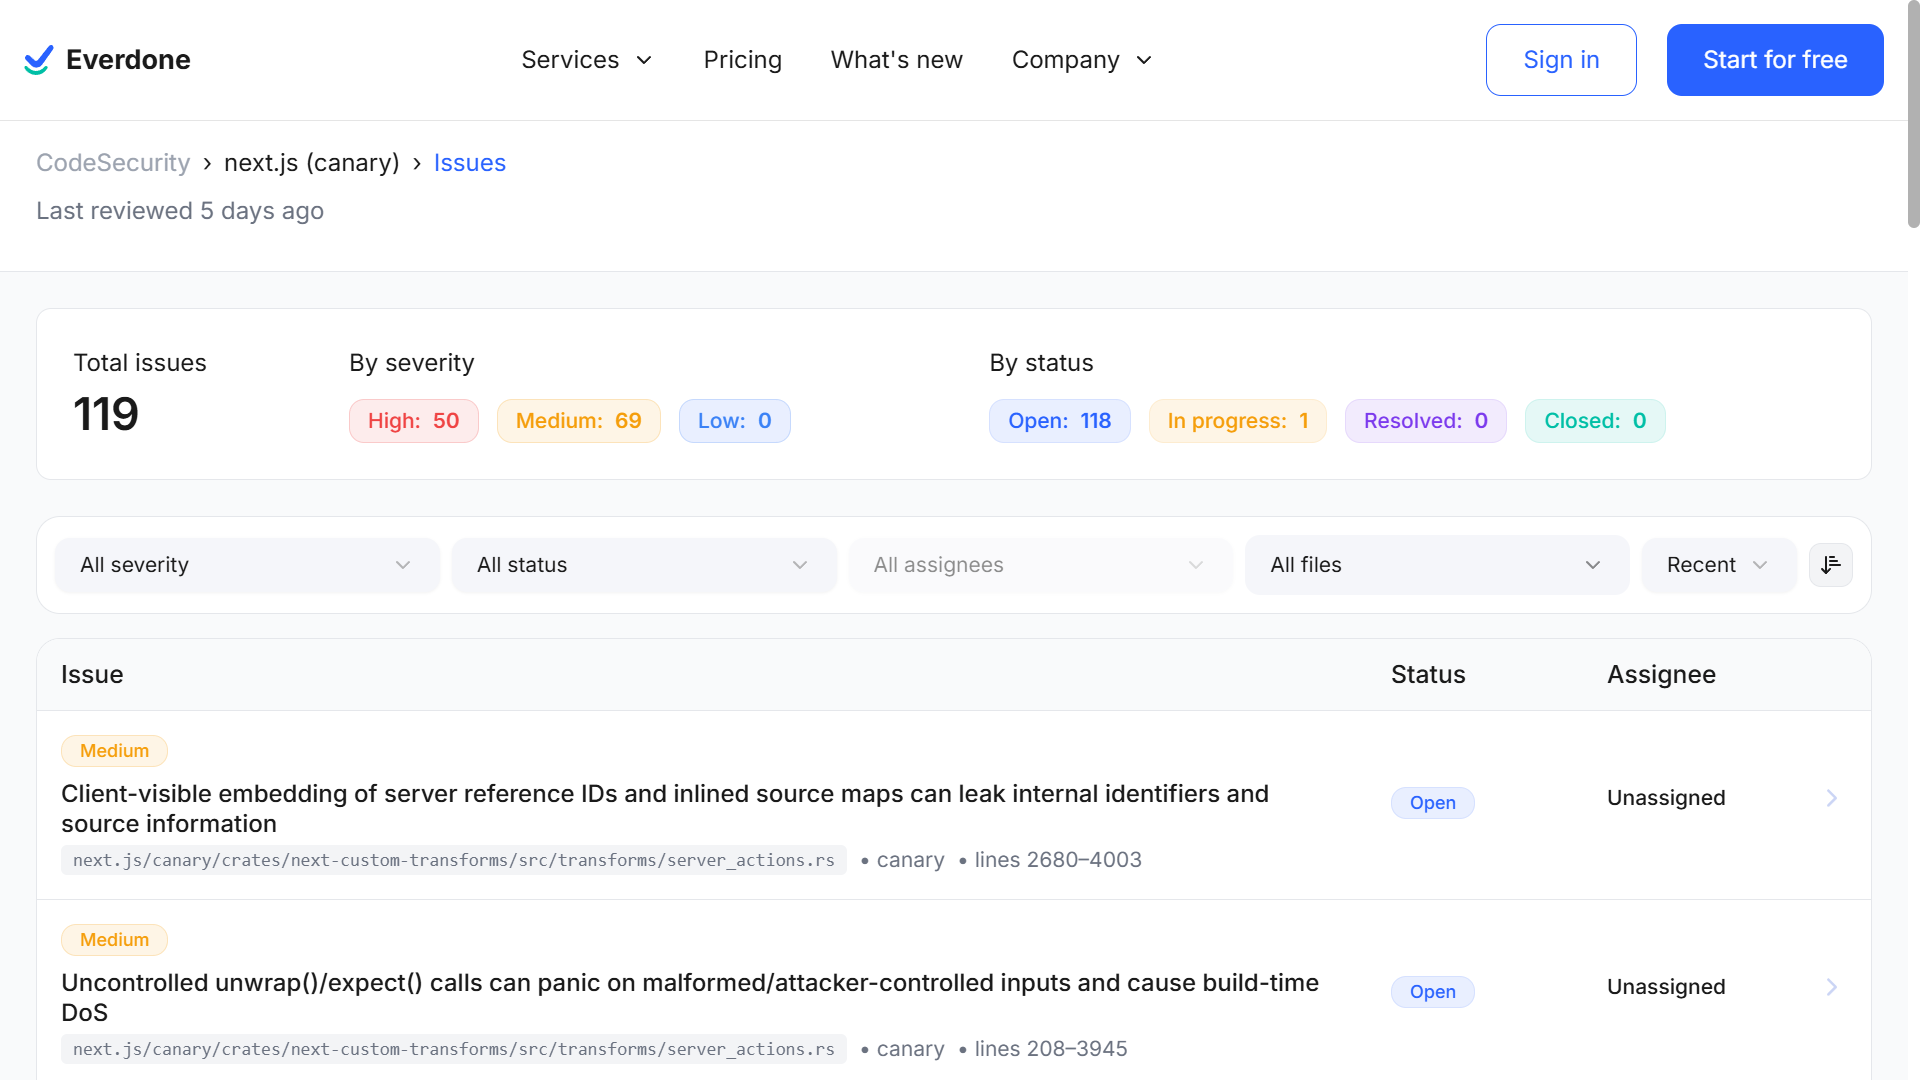Image resolution: width=1920 pixels, height=1080 pixels.
Task: Open second issue via its right chevron
Action: [1831, 987]
